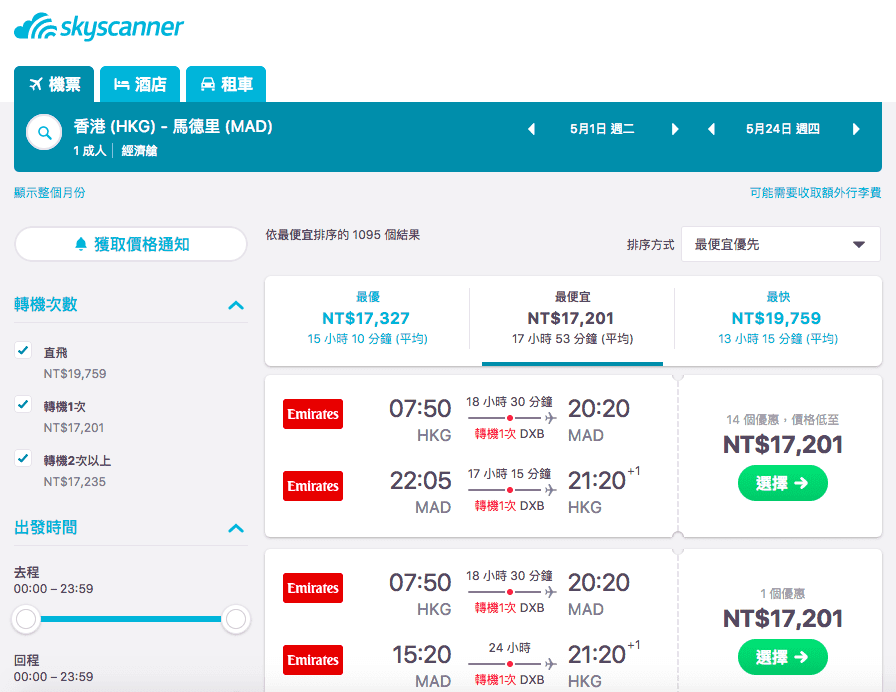Go to next departure date after 5月1日
The image size is (896, 692).
point(675,129)
